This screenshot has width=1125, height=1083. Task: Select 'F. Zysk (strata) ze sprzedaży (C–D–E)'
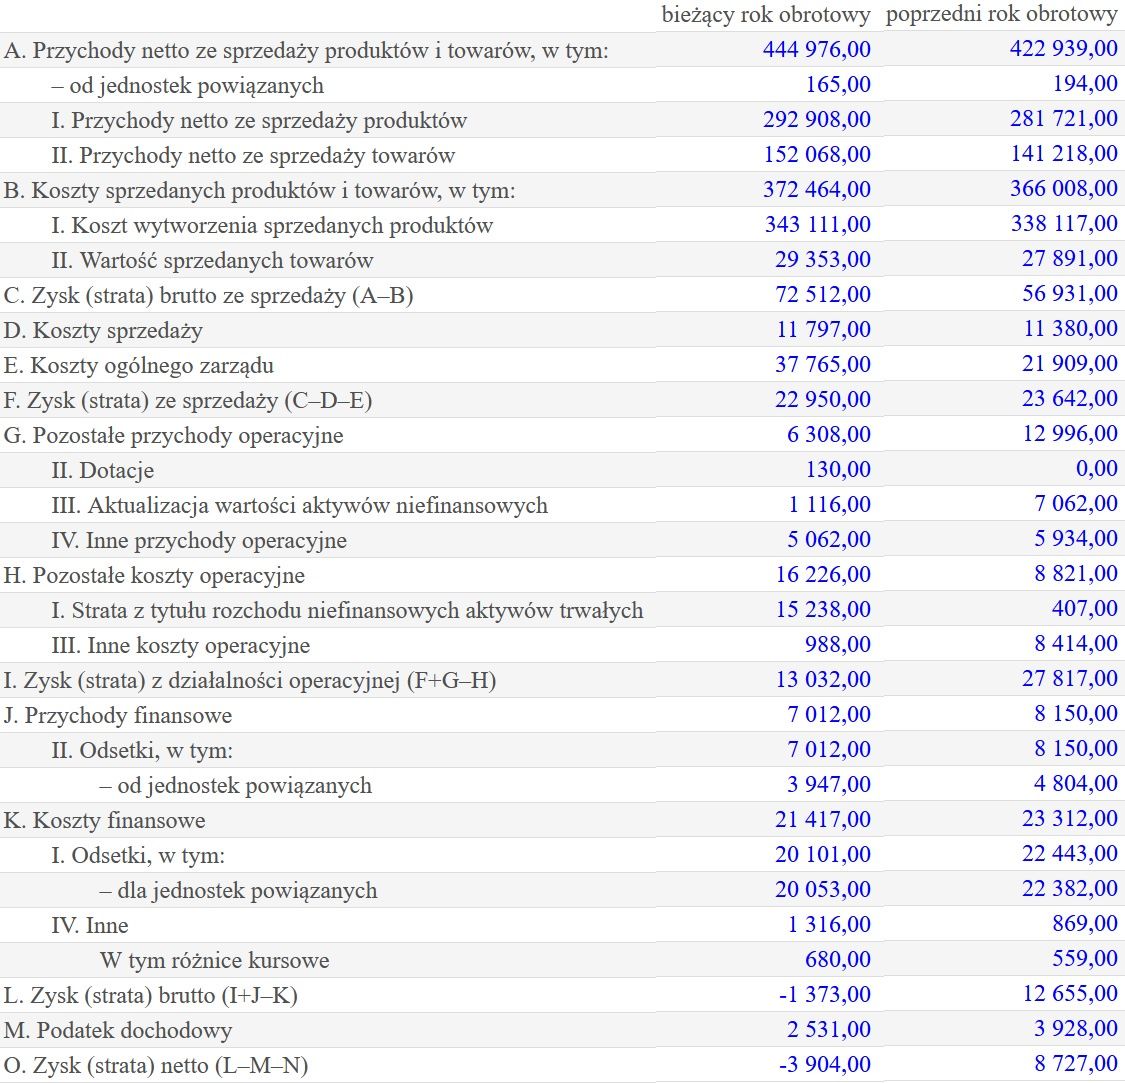(187, 400)
